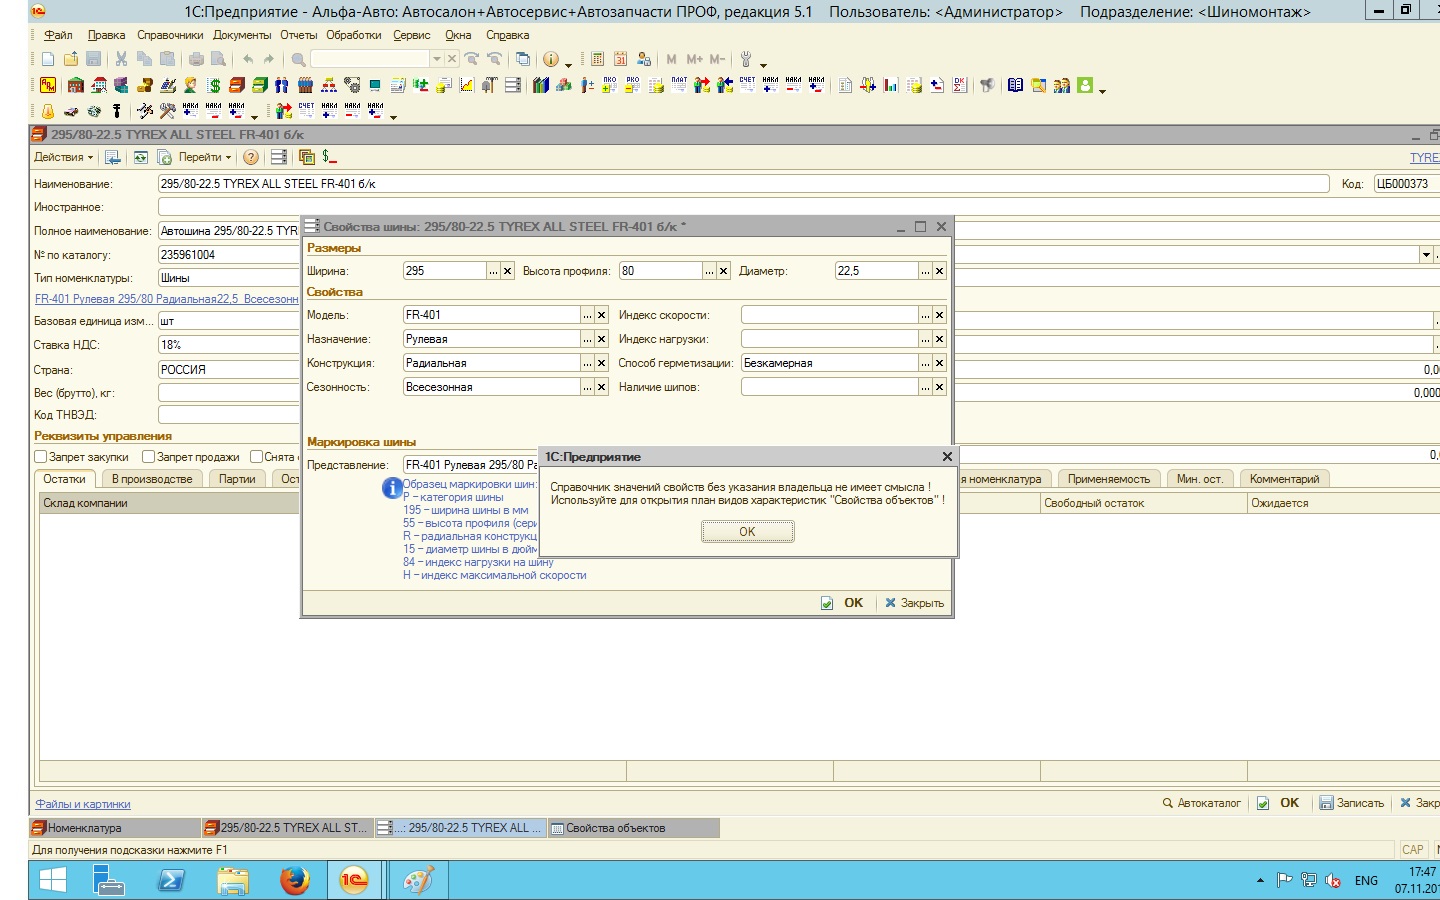
Task: Clear the Диаметр field with its X
Action: click(x=940, y=271)
